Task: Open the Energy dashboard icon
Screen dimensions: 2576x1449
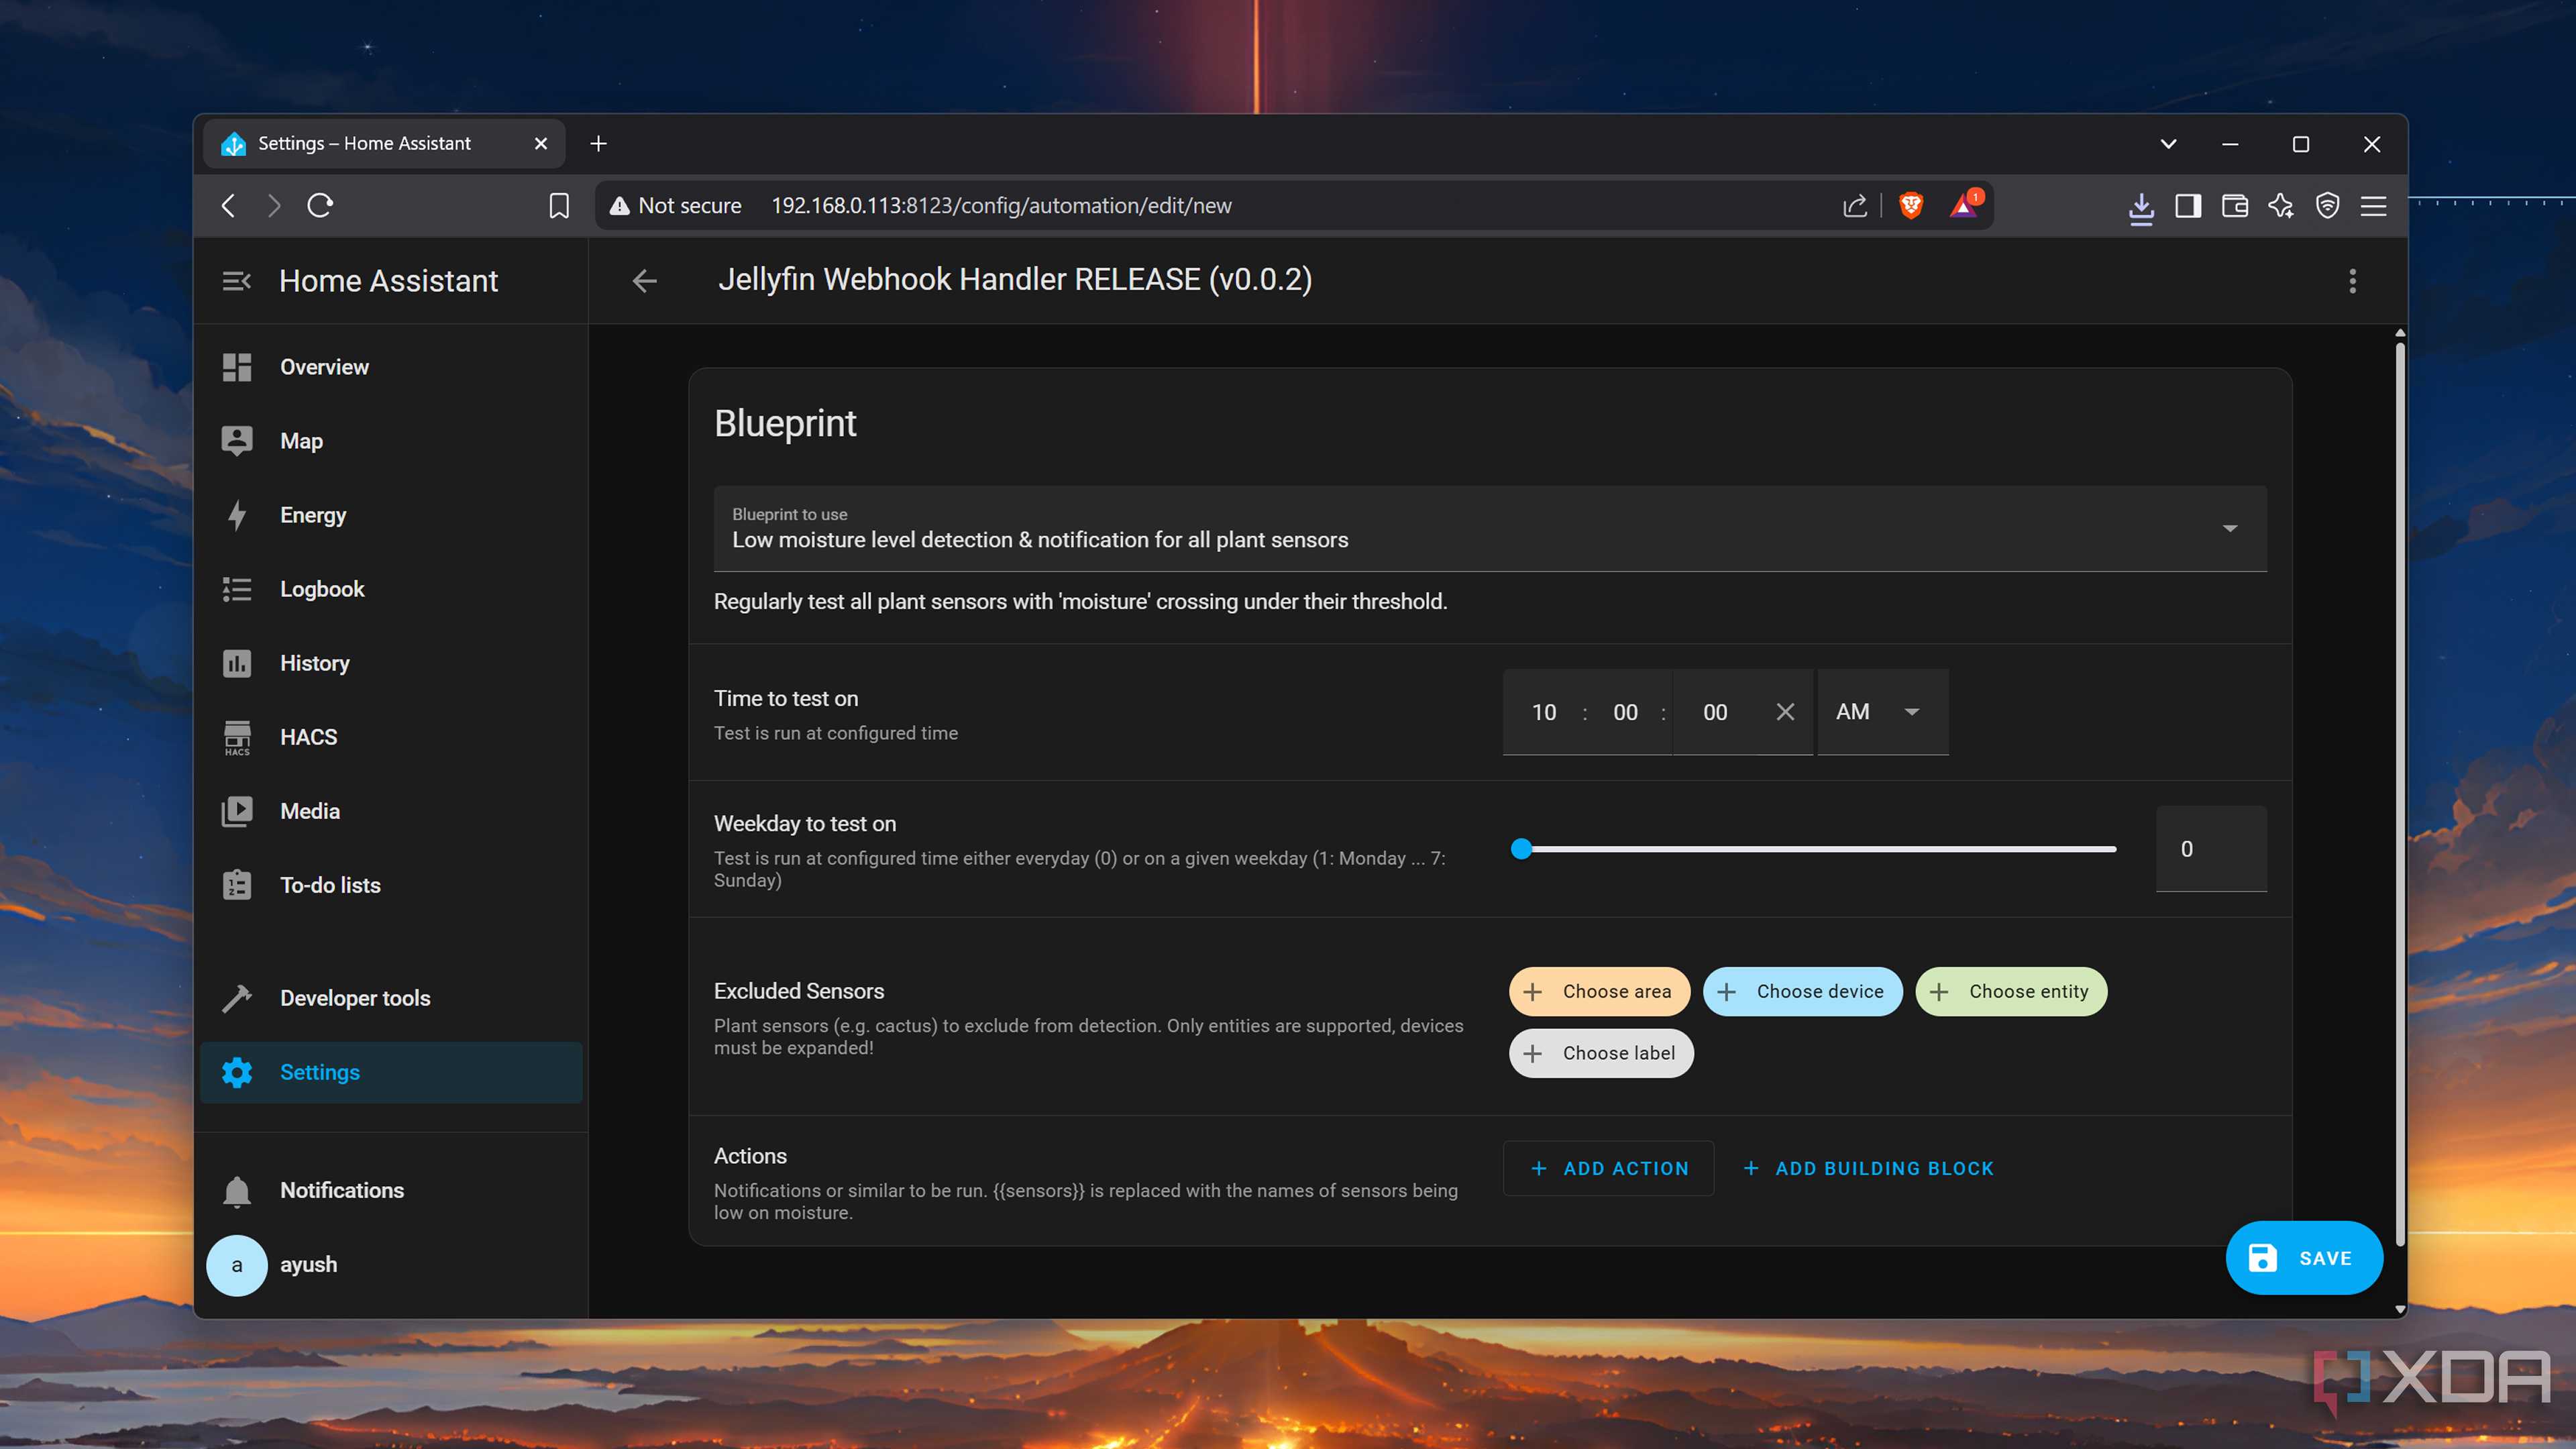Action: 237,515
